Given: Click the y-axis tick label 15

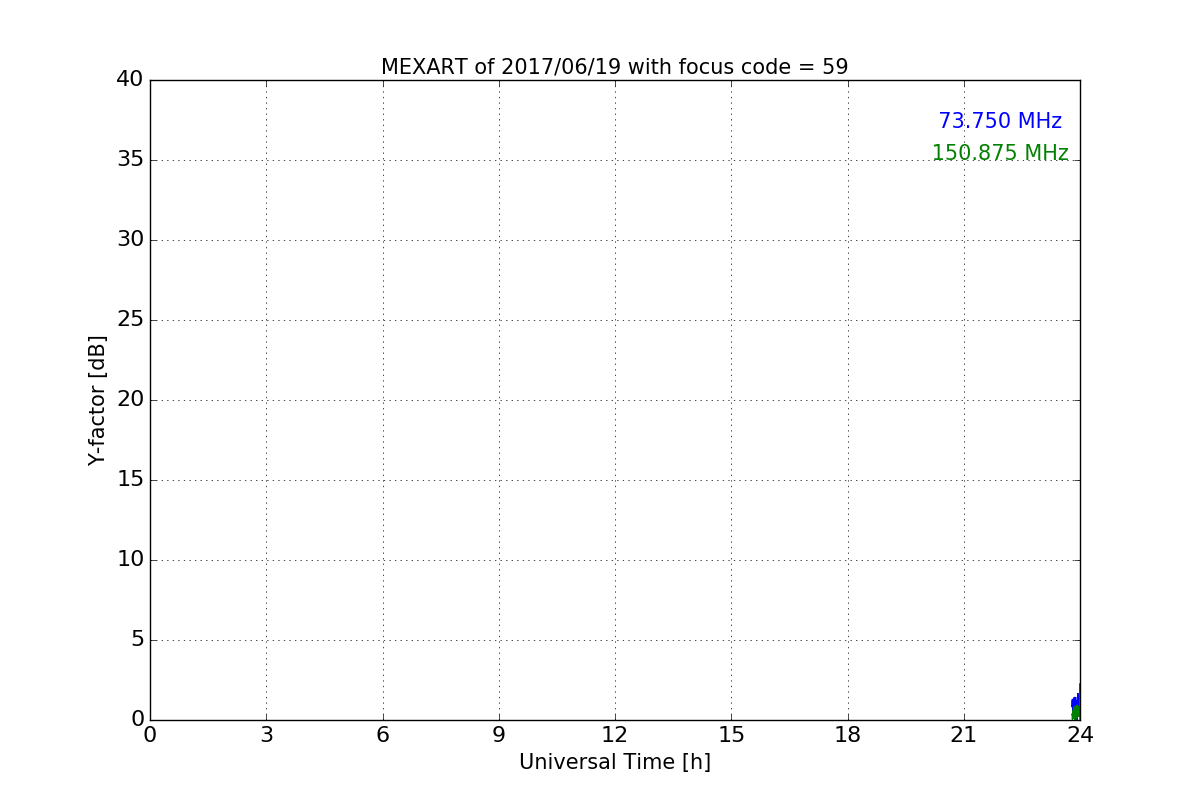Looking at the screenshot, I should click(x=130, y=479).
